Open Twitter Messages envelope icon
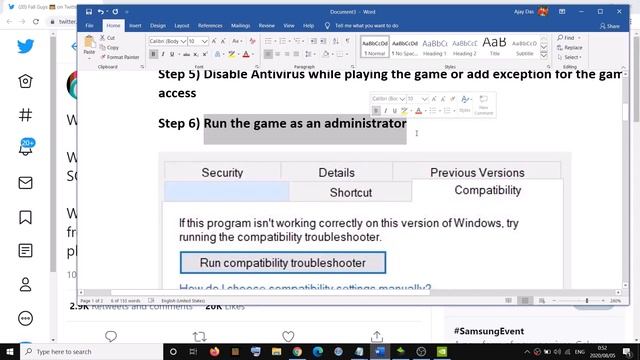The width and height of the screenshot is (640, 360). (25, 183)
